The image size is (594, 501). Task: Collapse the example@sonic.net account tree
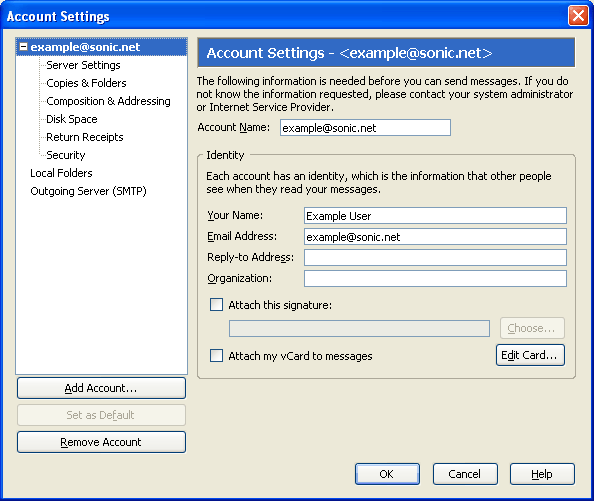[x=23, y=47]
